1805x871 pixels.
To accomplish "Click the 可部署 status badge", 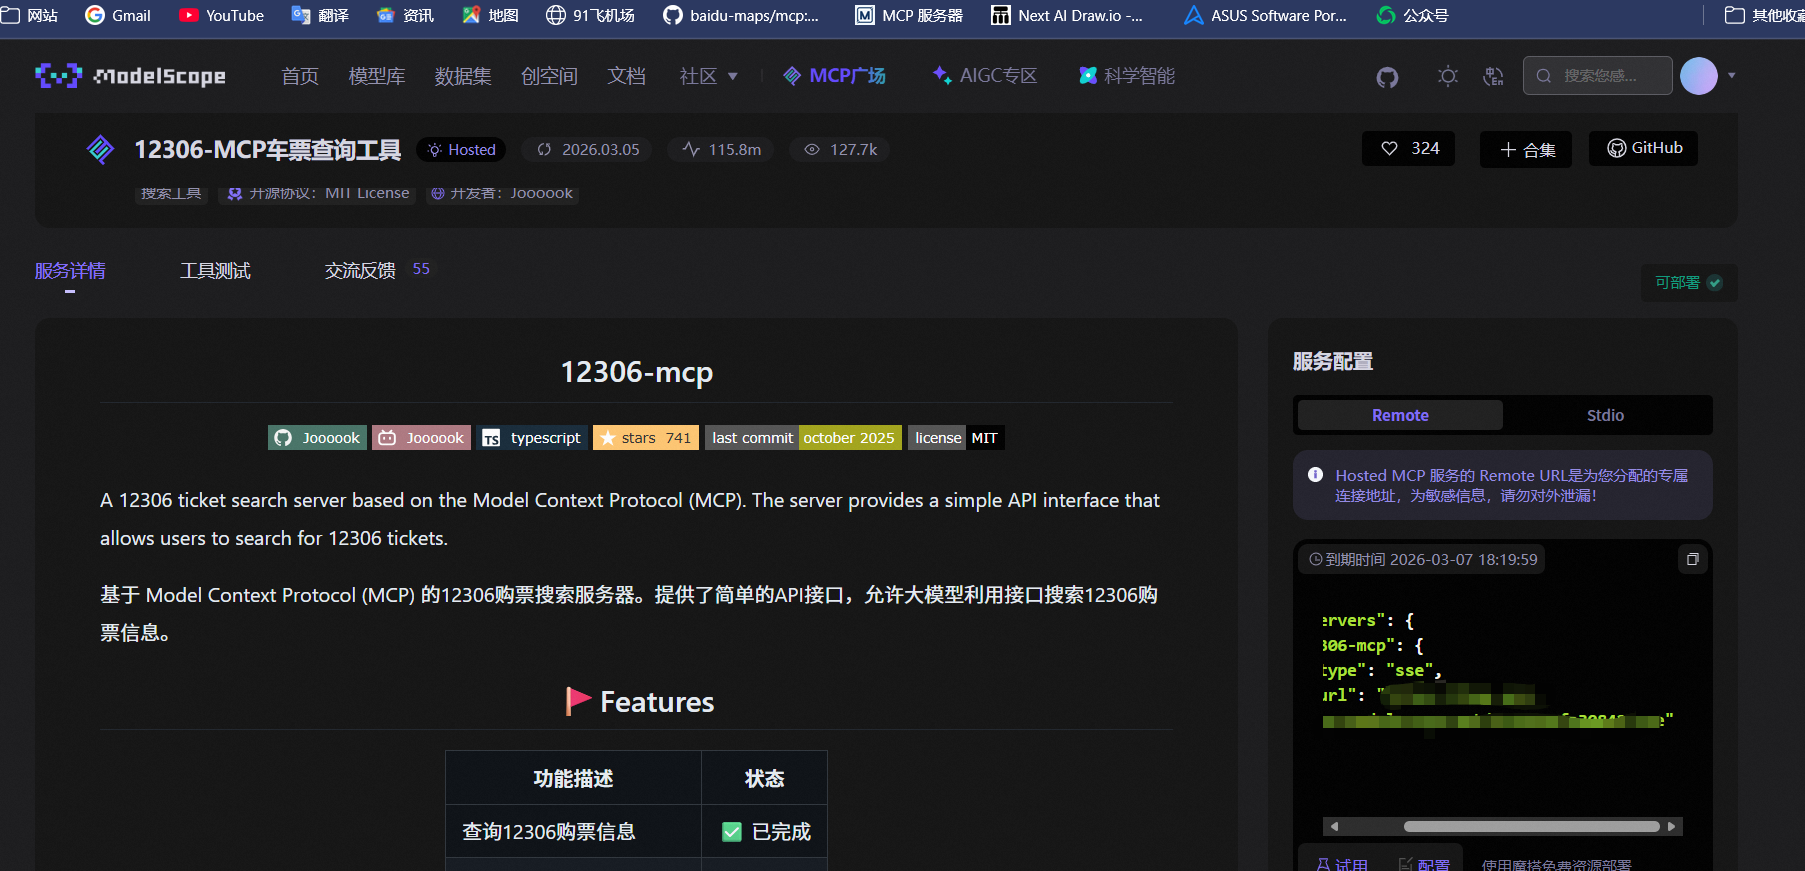I will (x=1689, y=283).
